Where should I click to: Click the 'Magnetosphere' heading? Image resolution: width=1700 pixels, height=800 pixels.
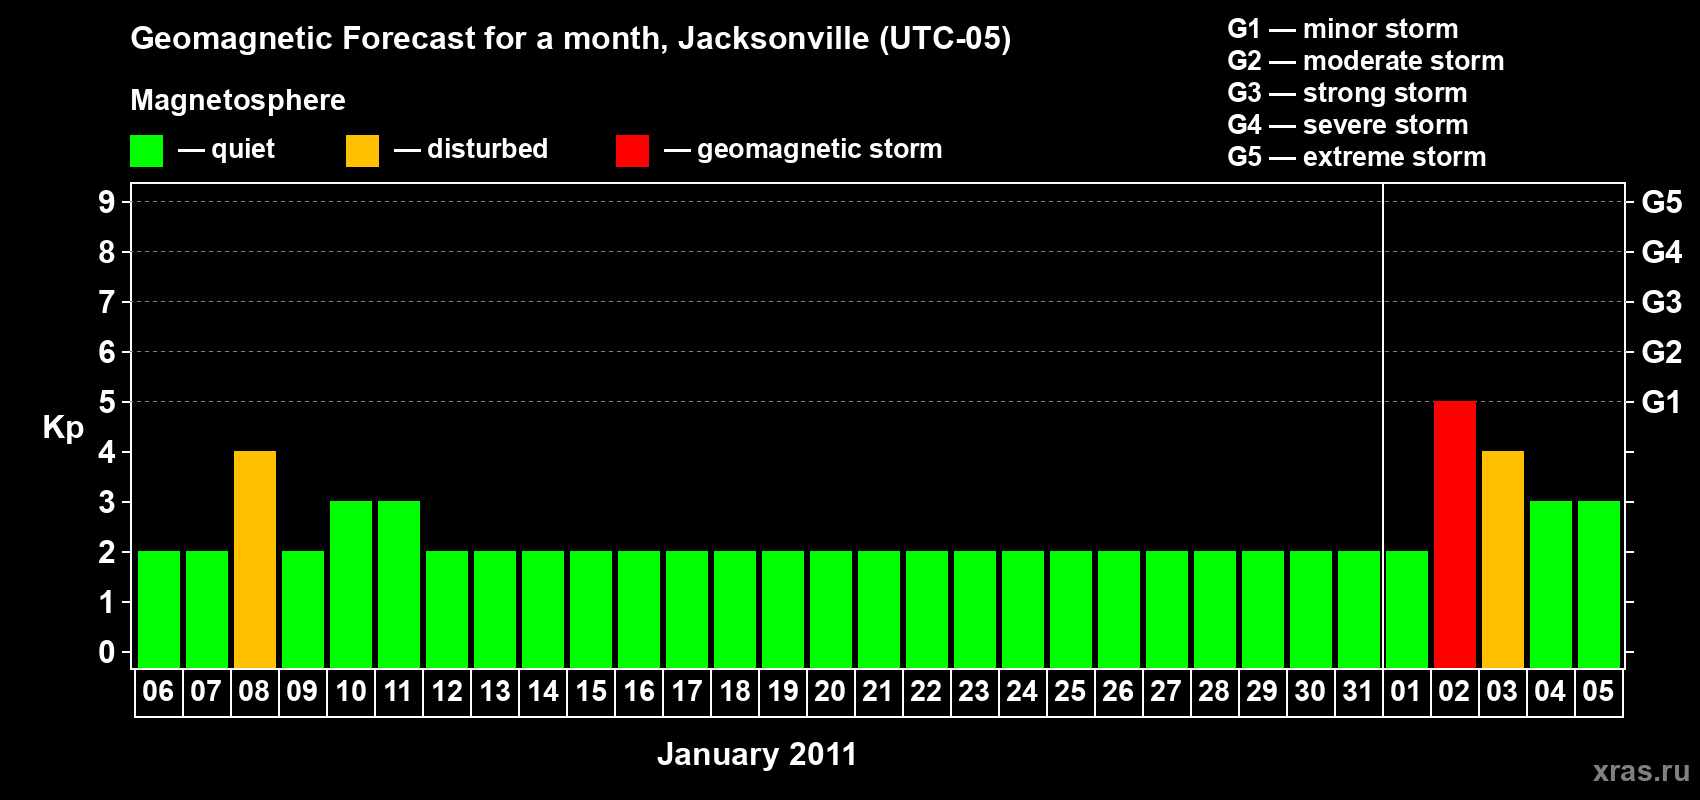click(238, 100)
